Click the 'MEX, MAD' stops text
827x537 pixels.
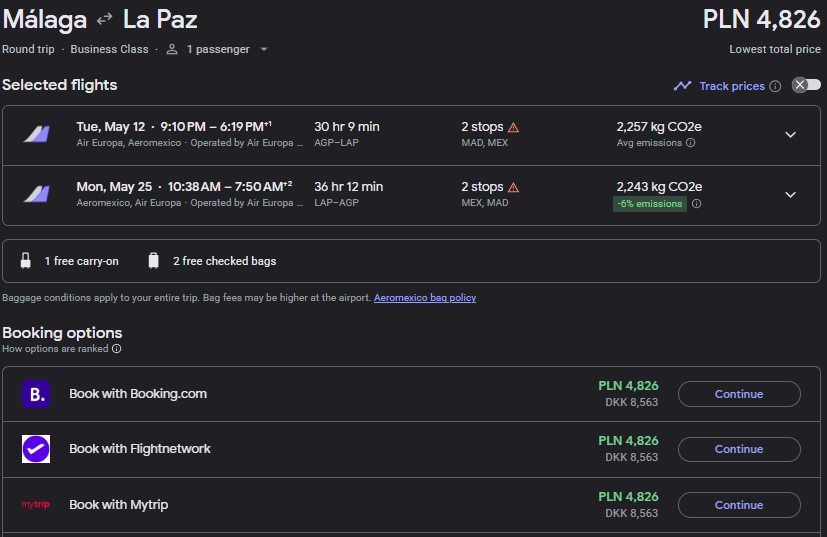pyautogui.click(x=485, y=203)
